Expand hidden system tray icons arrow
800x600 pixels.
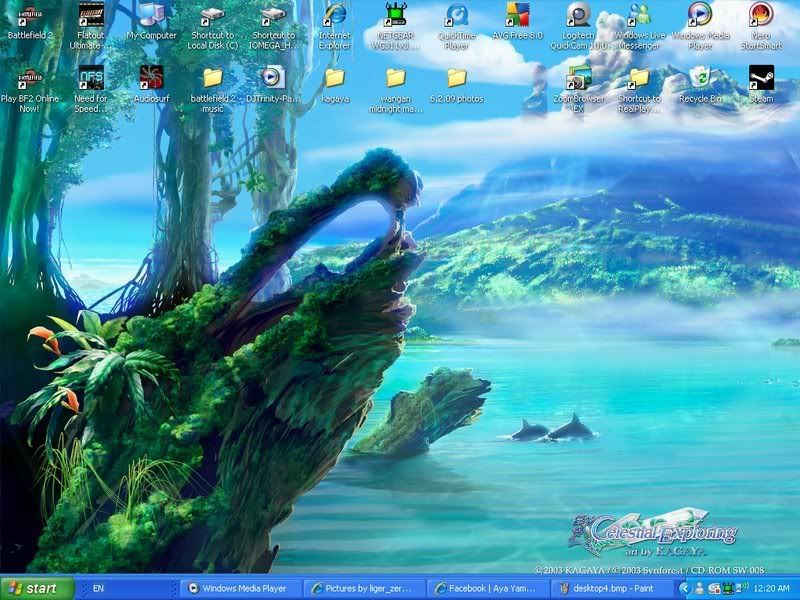coord(685,588)
